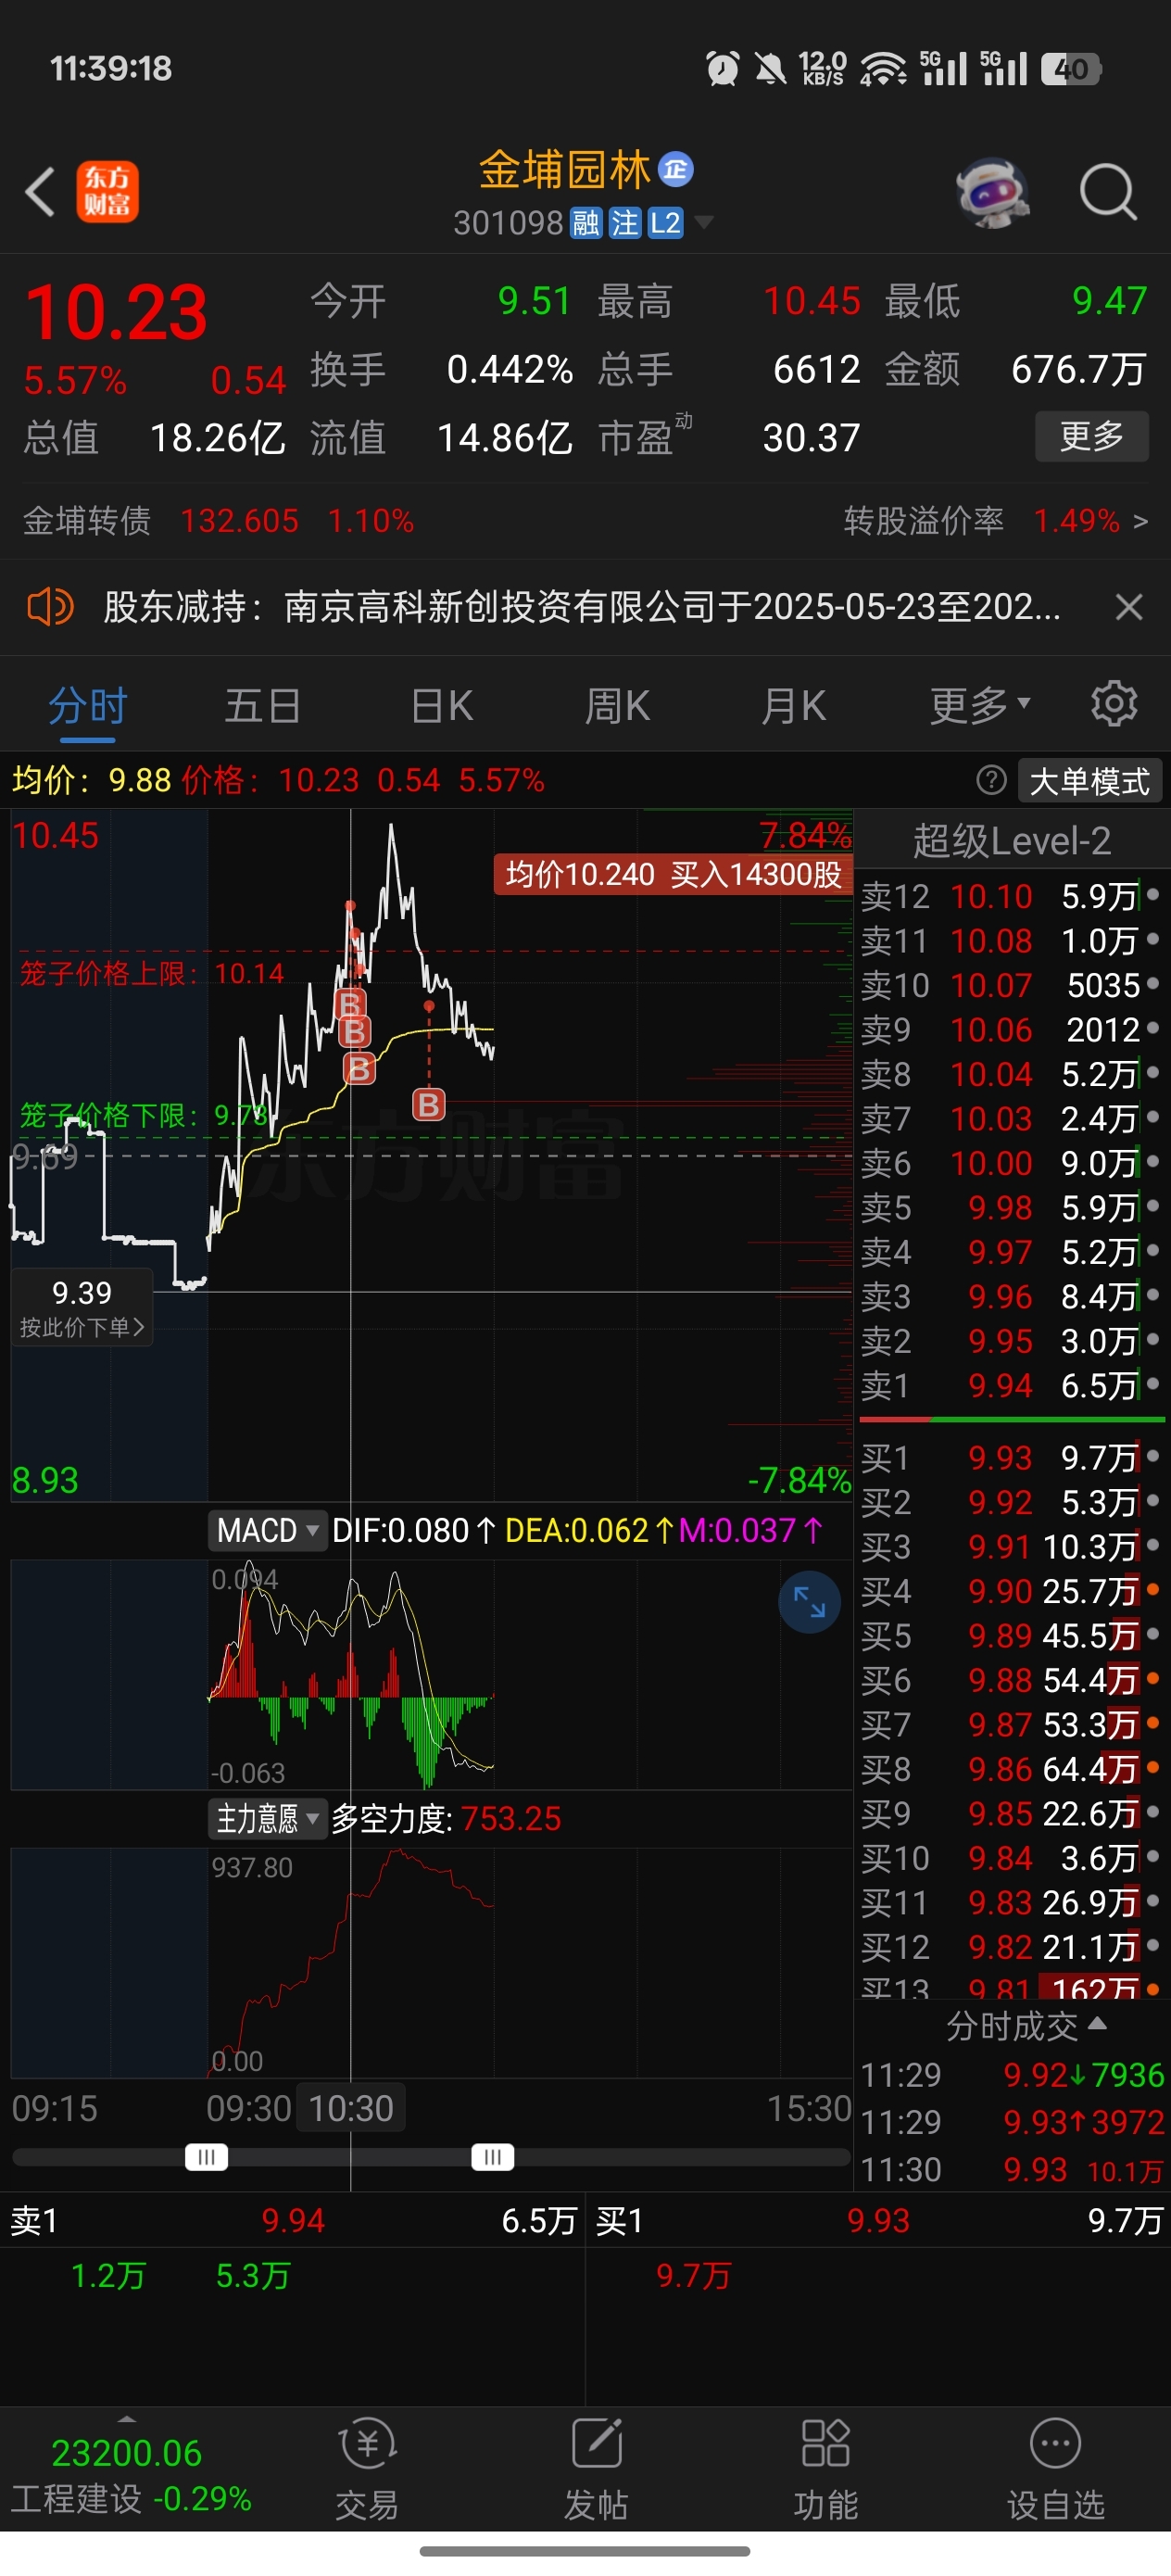1171x2576 pixels.
Task: Expand 工程建设 index bar
Action: (130, 2471)
